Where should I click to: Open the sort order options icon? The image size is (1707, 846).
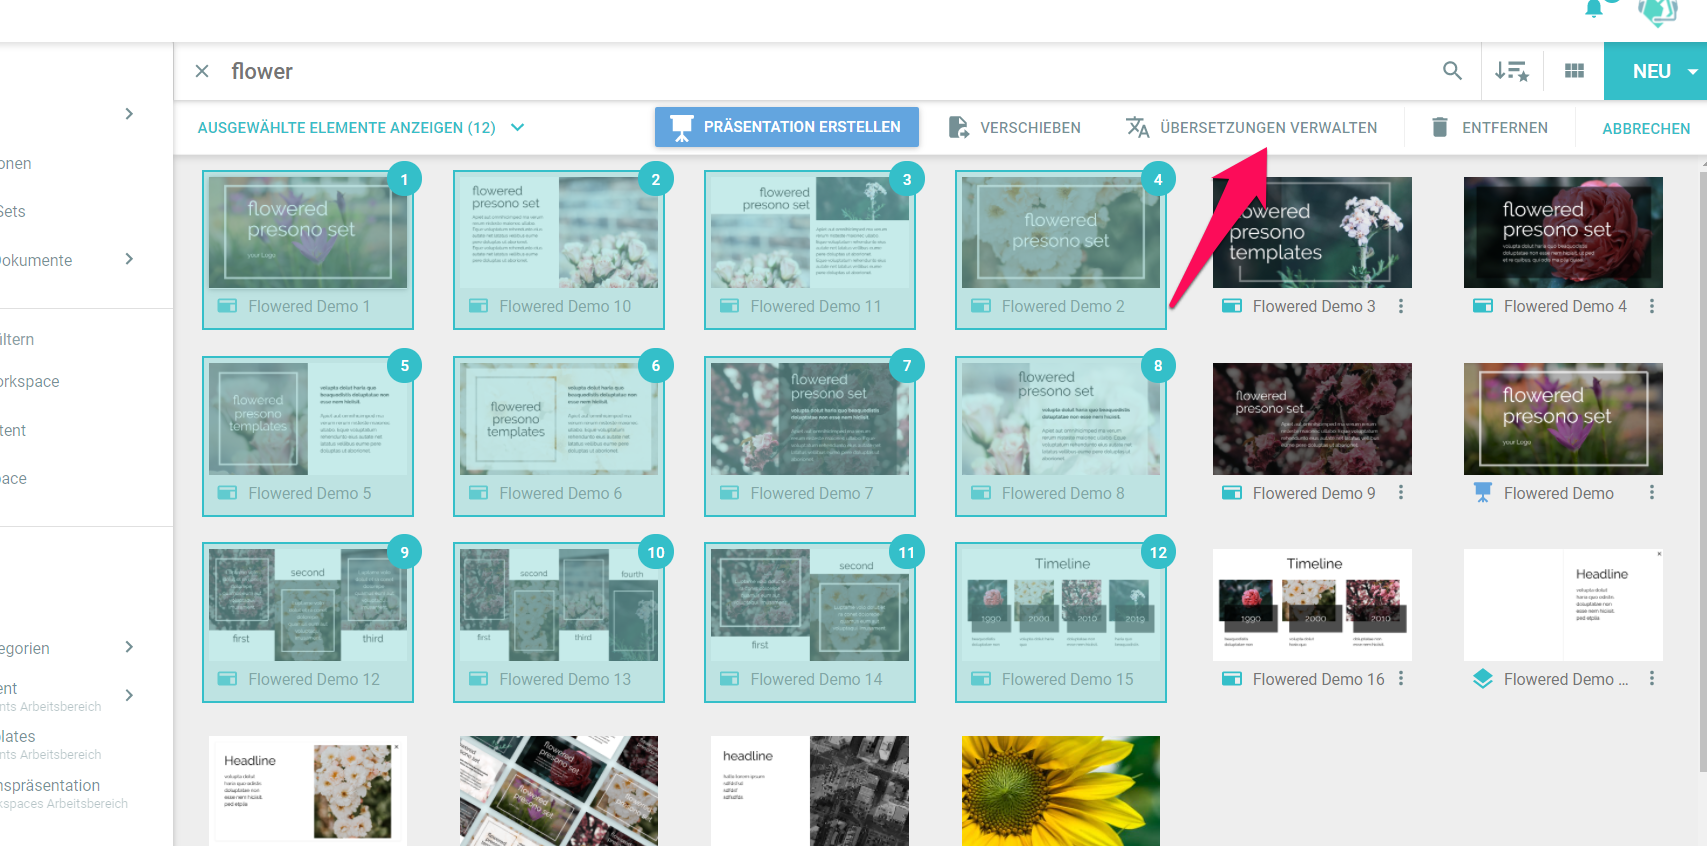(1511, 71)
